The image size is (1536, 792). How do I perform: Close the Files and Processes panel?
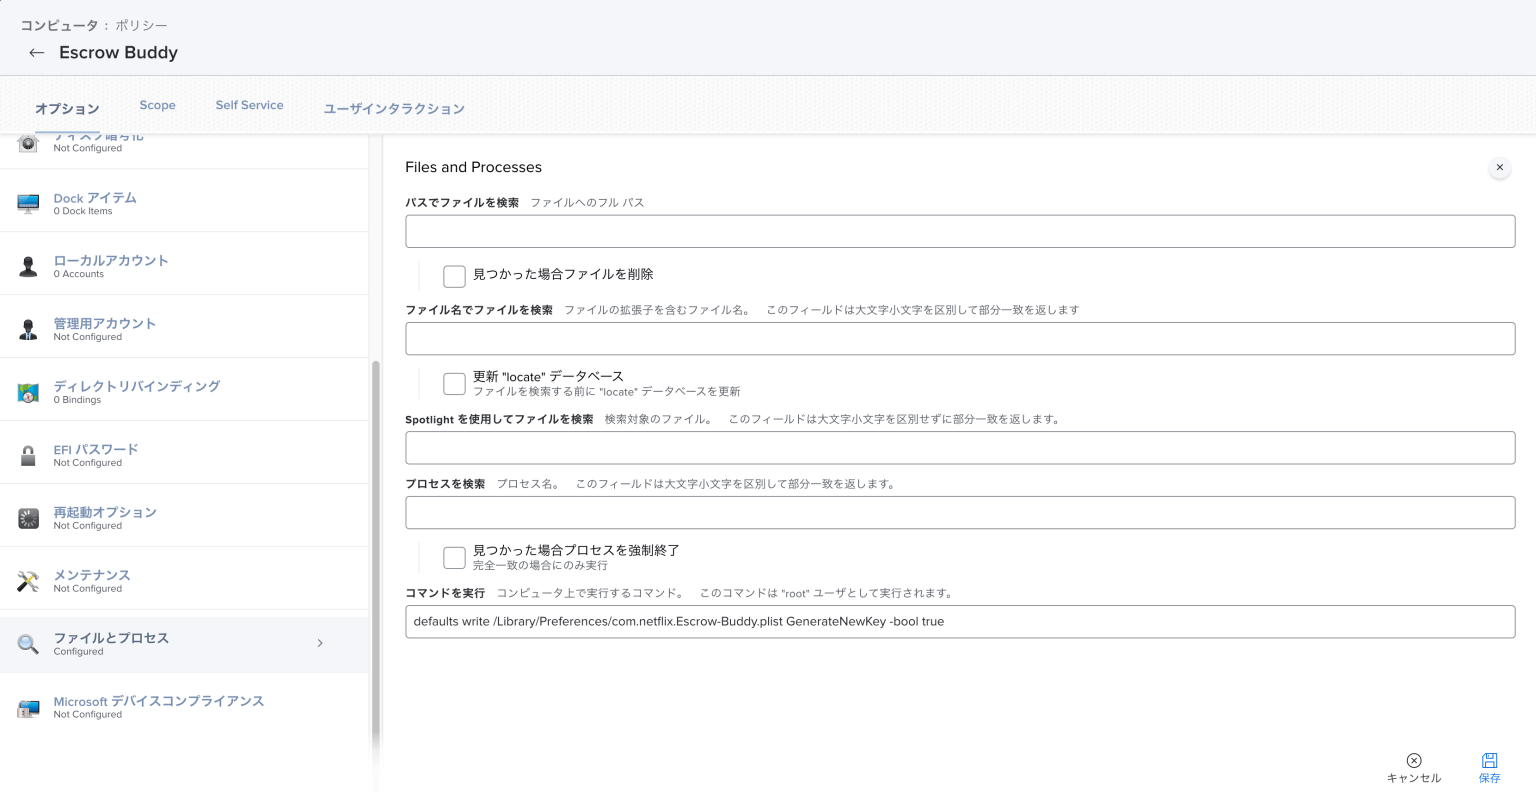[x=1499, y=168]
